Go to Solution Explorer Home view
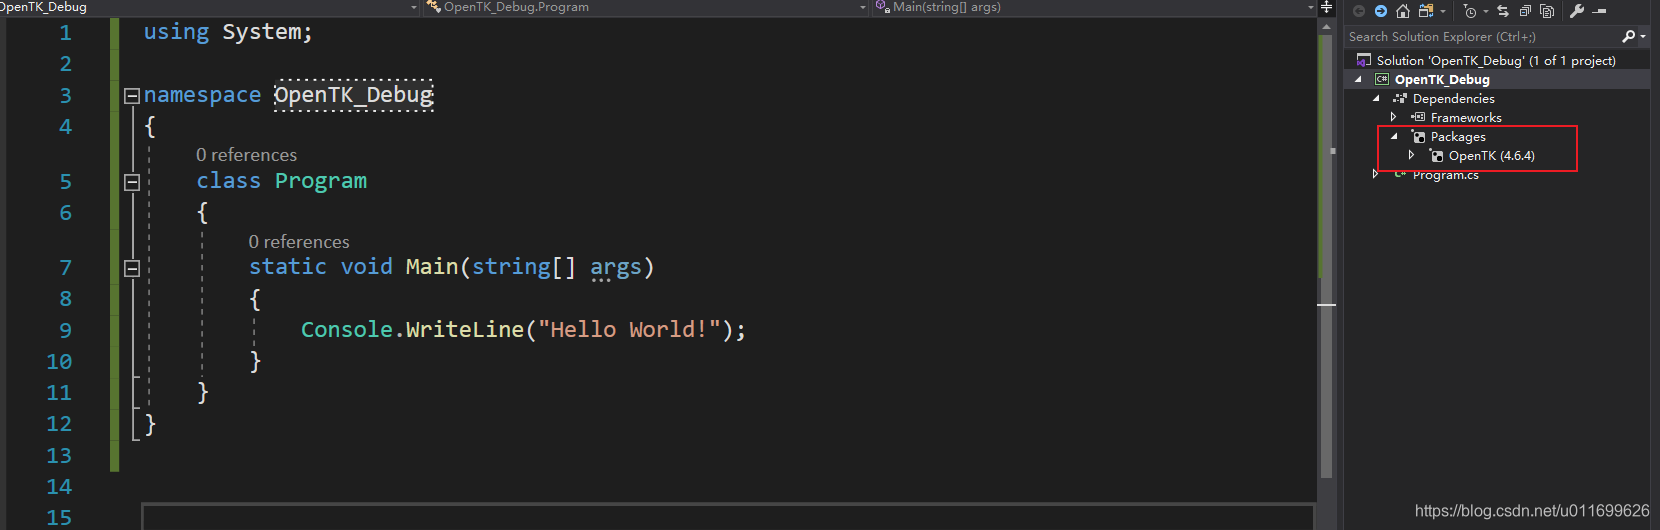Screen dimensions: 1660x530 click(x=1403, y=11)
